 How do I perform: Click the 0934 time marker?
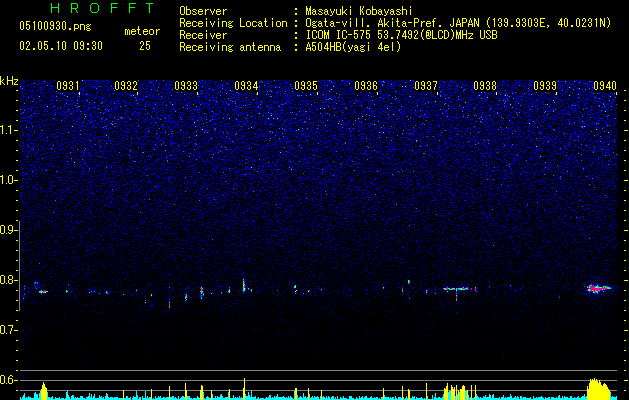click(246, 85)
